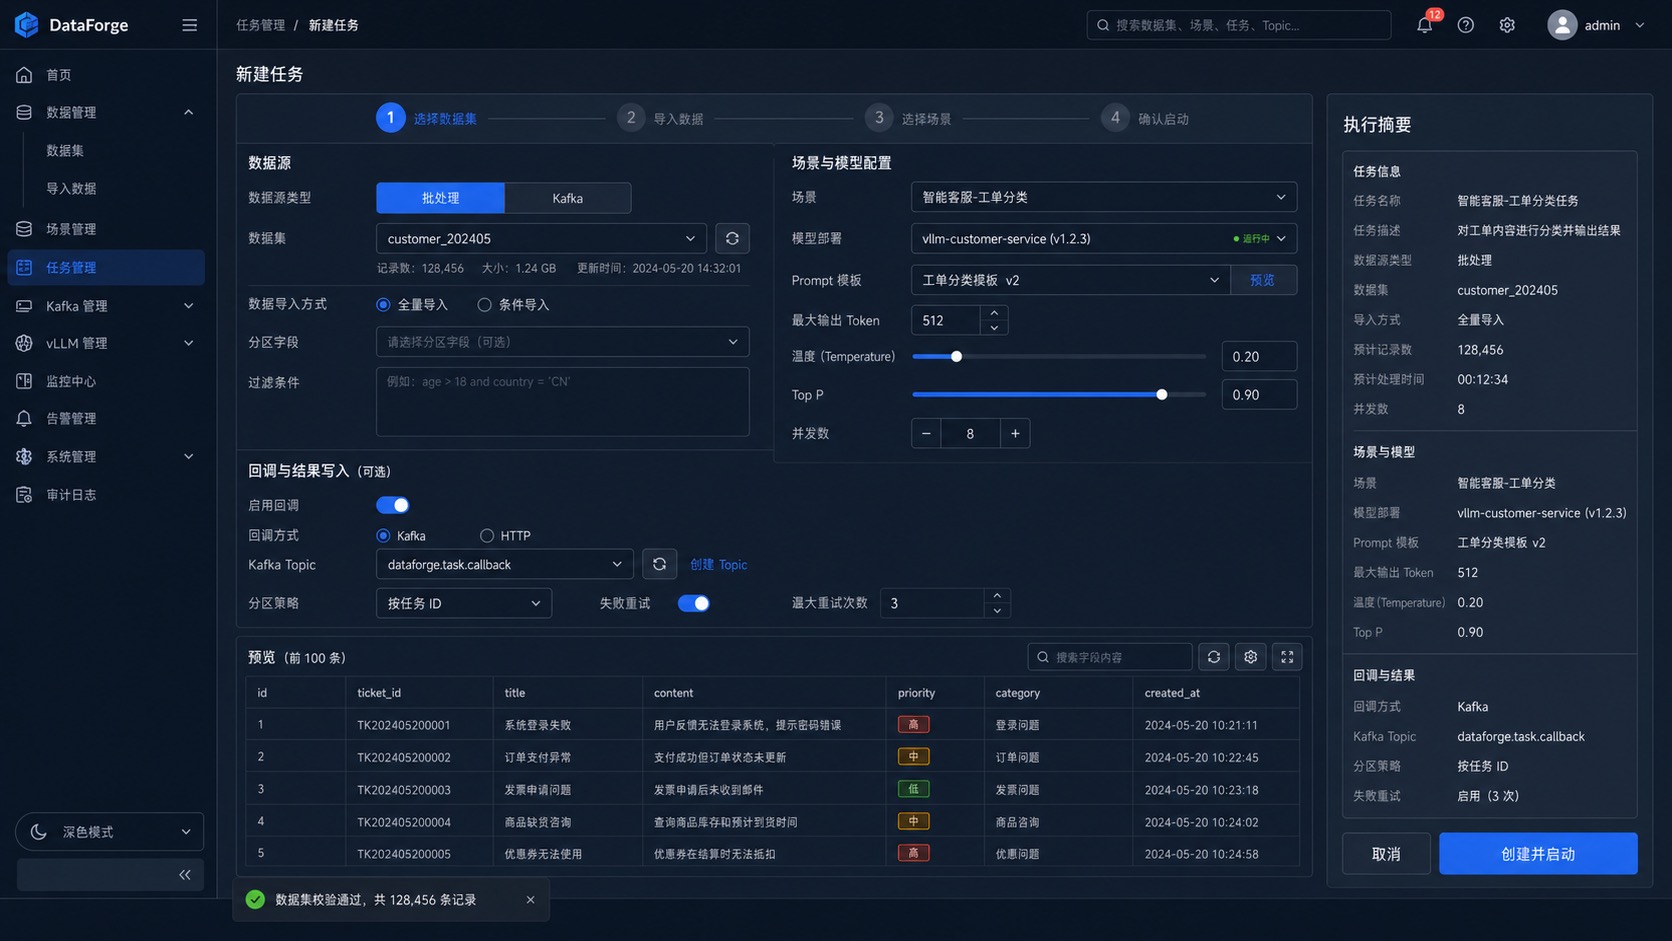Click the 创建并启动 button
1672x941 pixels.
pos(1538,854)
